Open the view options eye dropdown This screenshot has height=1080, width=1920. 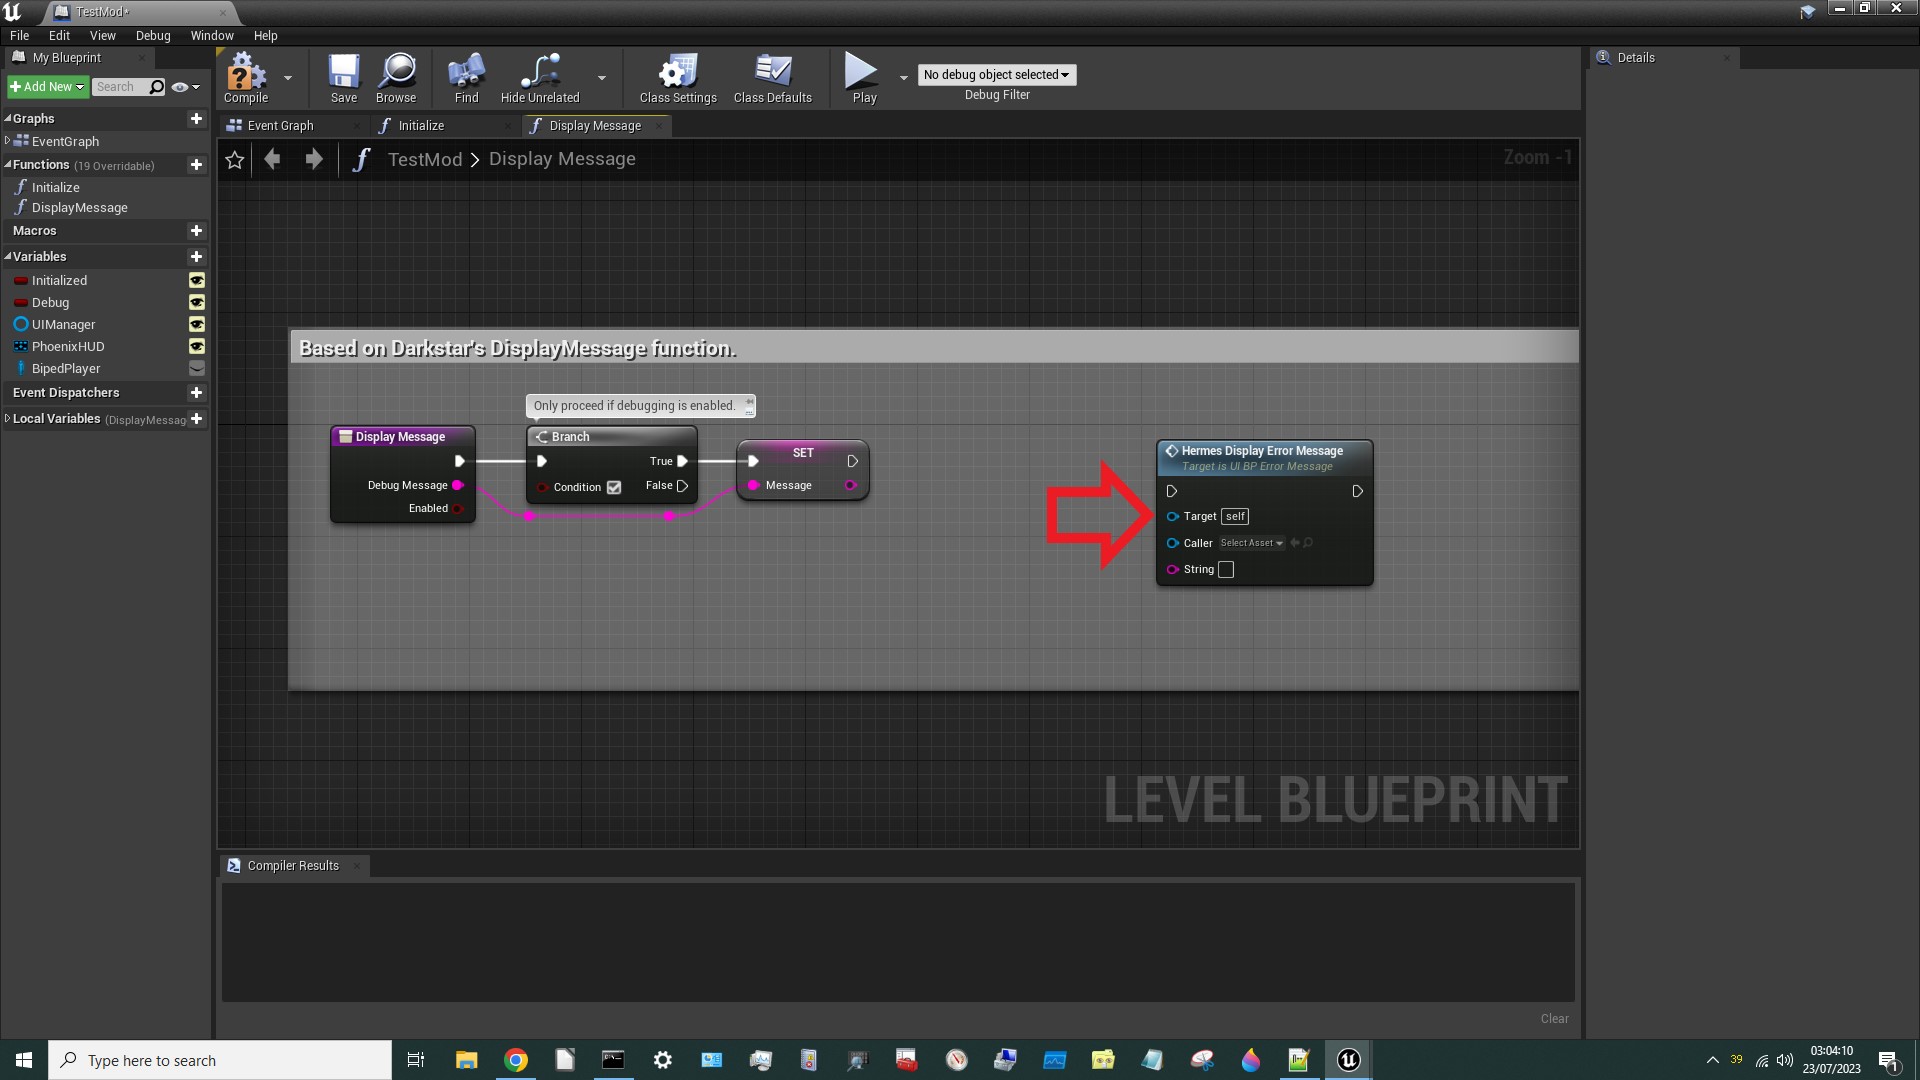point(185,87)
